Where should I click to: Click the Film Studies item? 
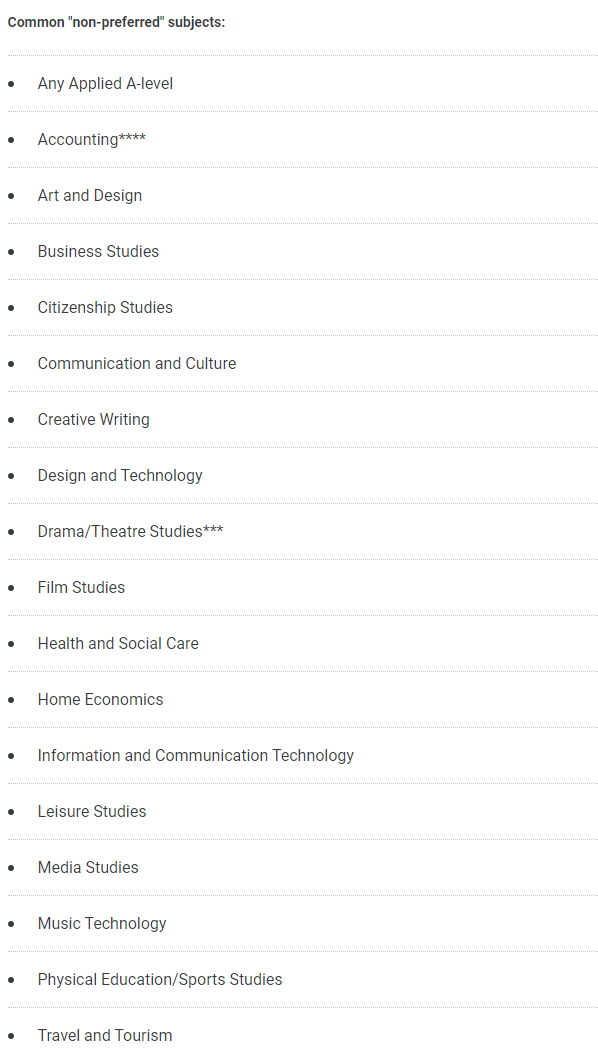pos(81,587)
